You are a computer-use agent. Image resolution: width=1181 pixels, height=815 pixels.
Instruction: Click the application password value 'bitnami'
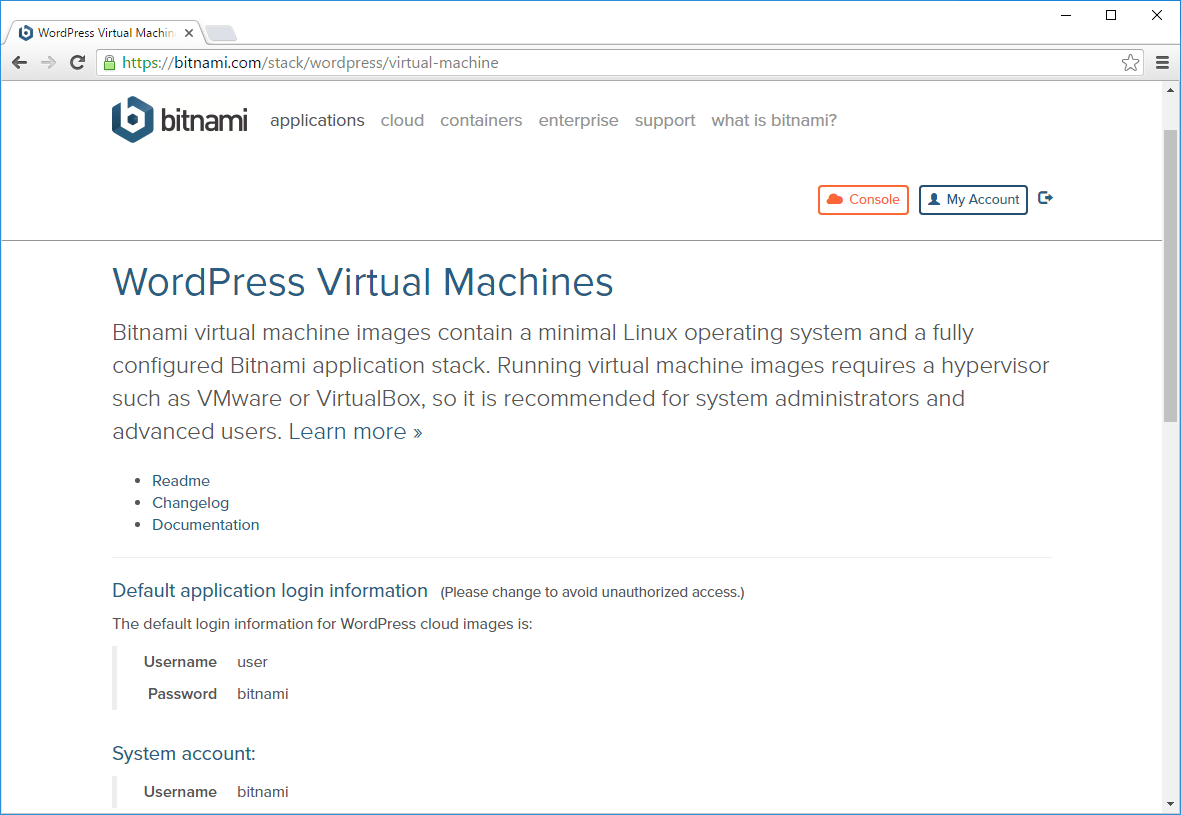point(263,694)
